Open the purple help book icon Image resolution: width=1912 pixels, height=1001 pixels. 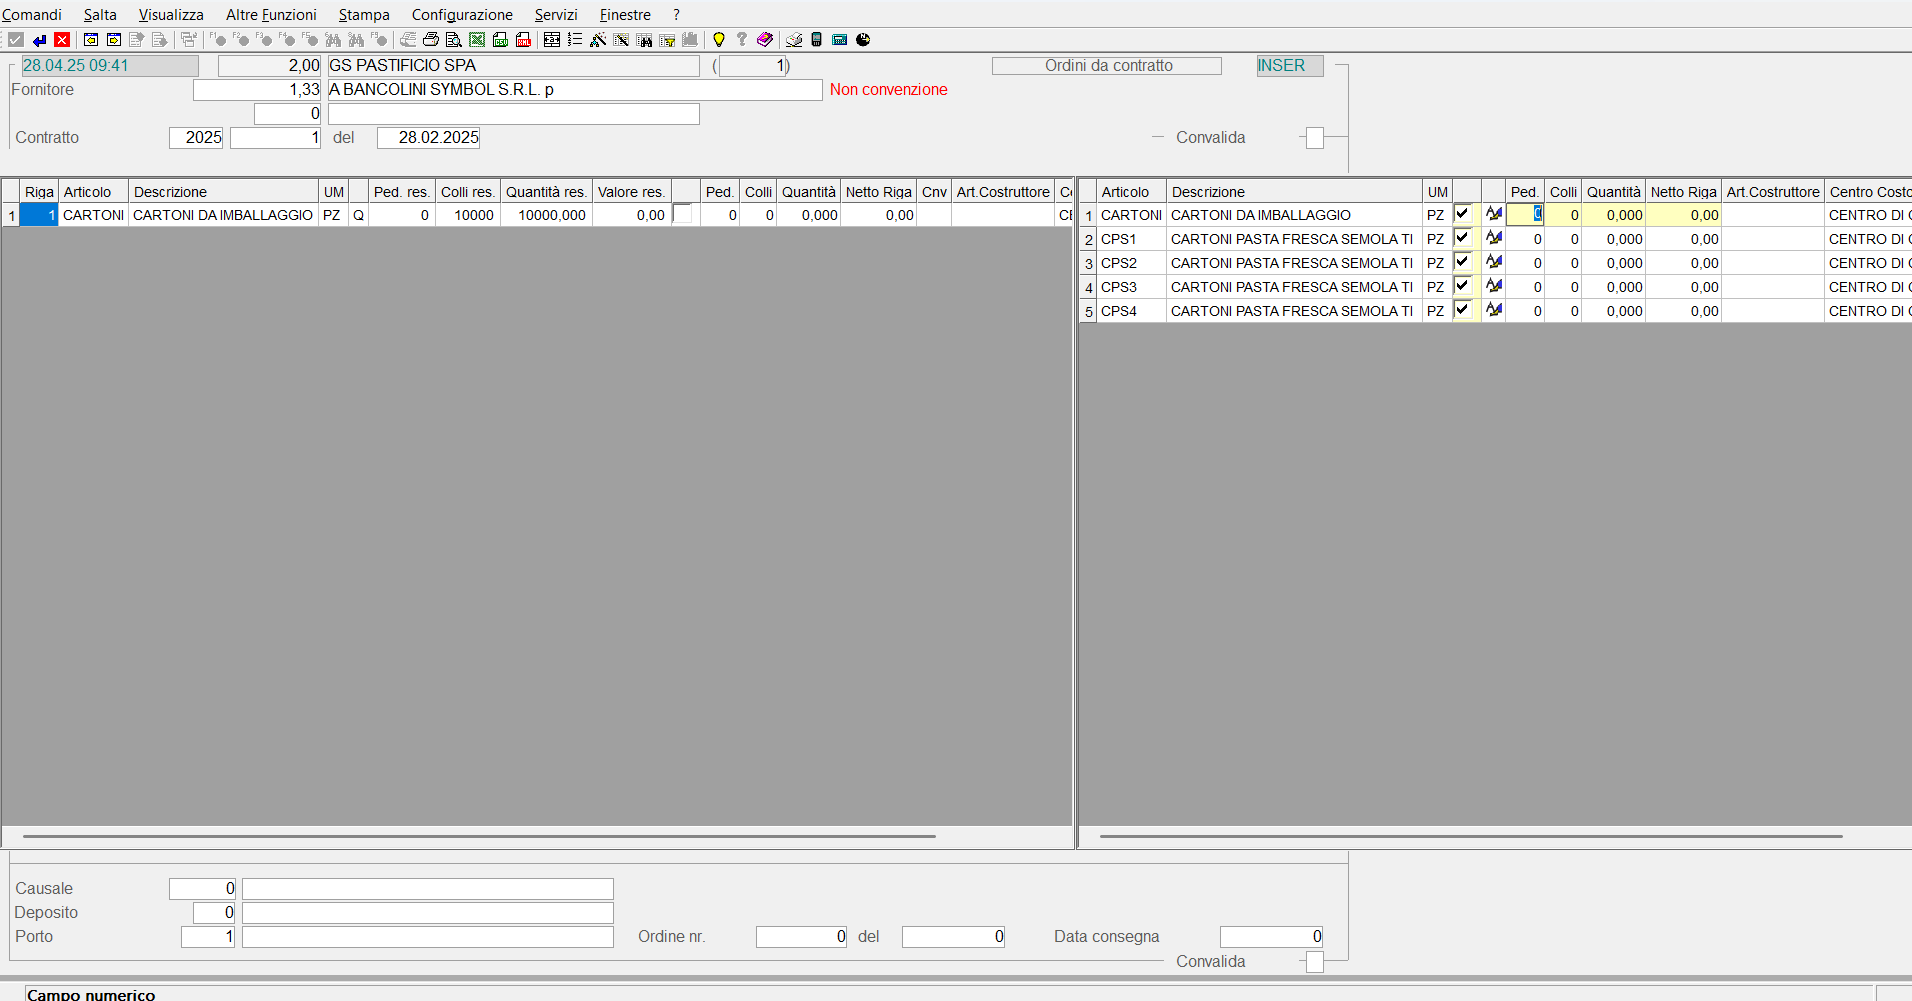765,40
